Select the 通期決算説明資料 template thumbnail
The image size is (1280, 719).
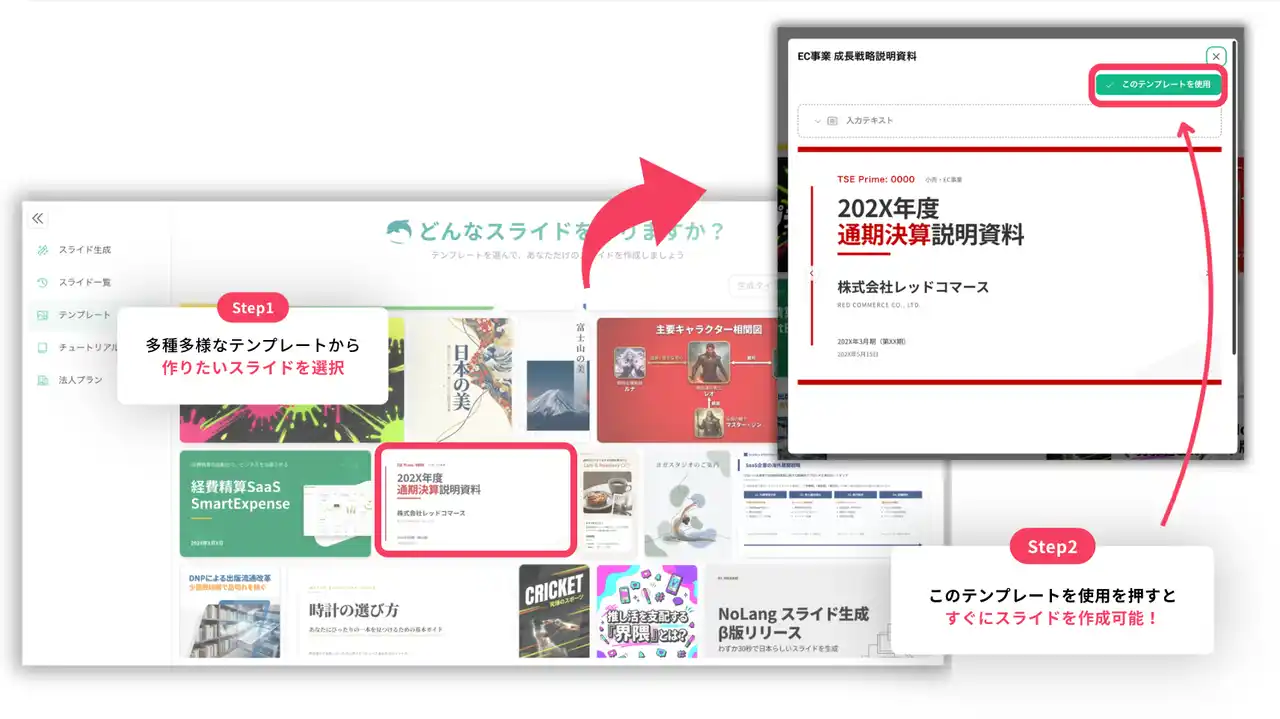(x=475, y=500)
